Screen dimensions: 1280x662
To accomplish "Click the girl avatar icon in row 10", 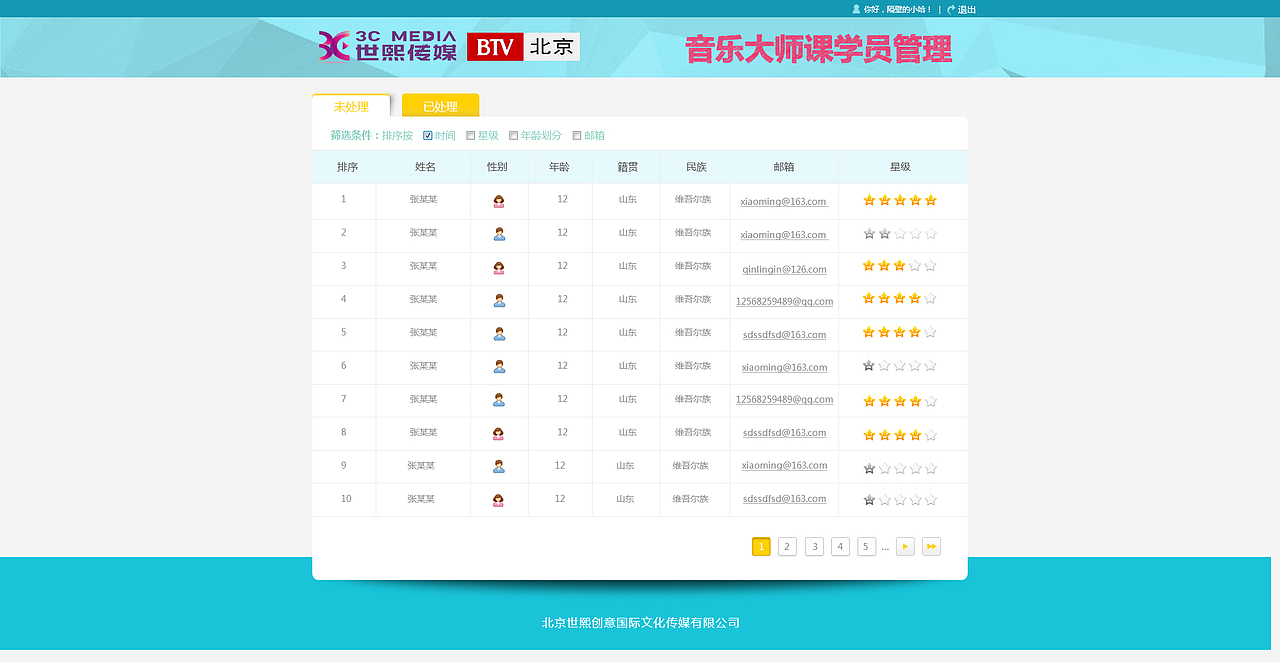I will (x=499, y=499).
